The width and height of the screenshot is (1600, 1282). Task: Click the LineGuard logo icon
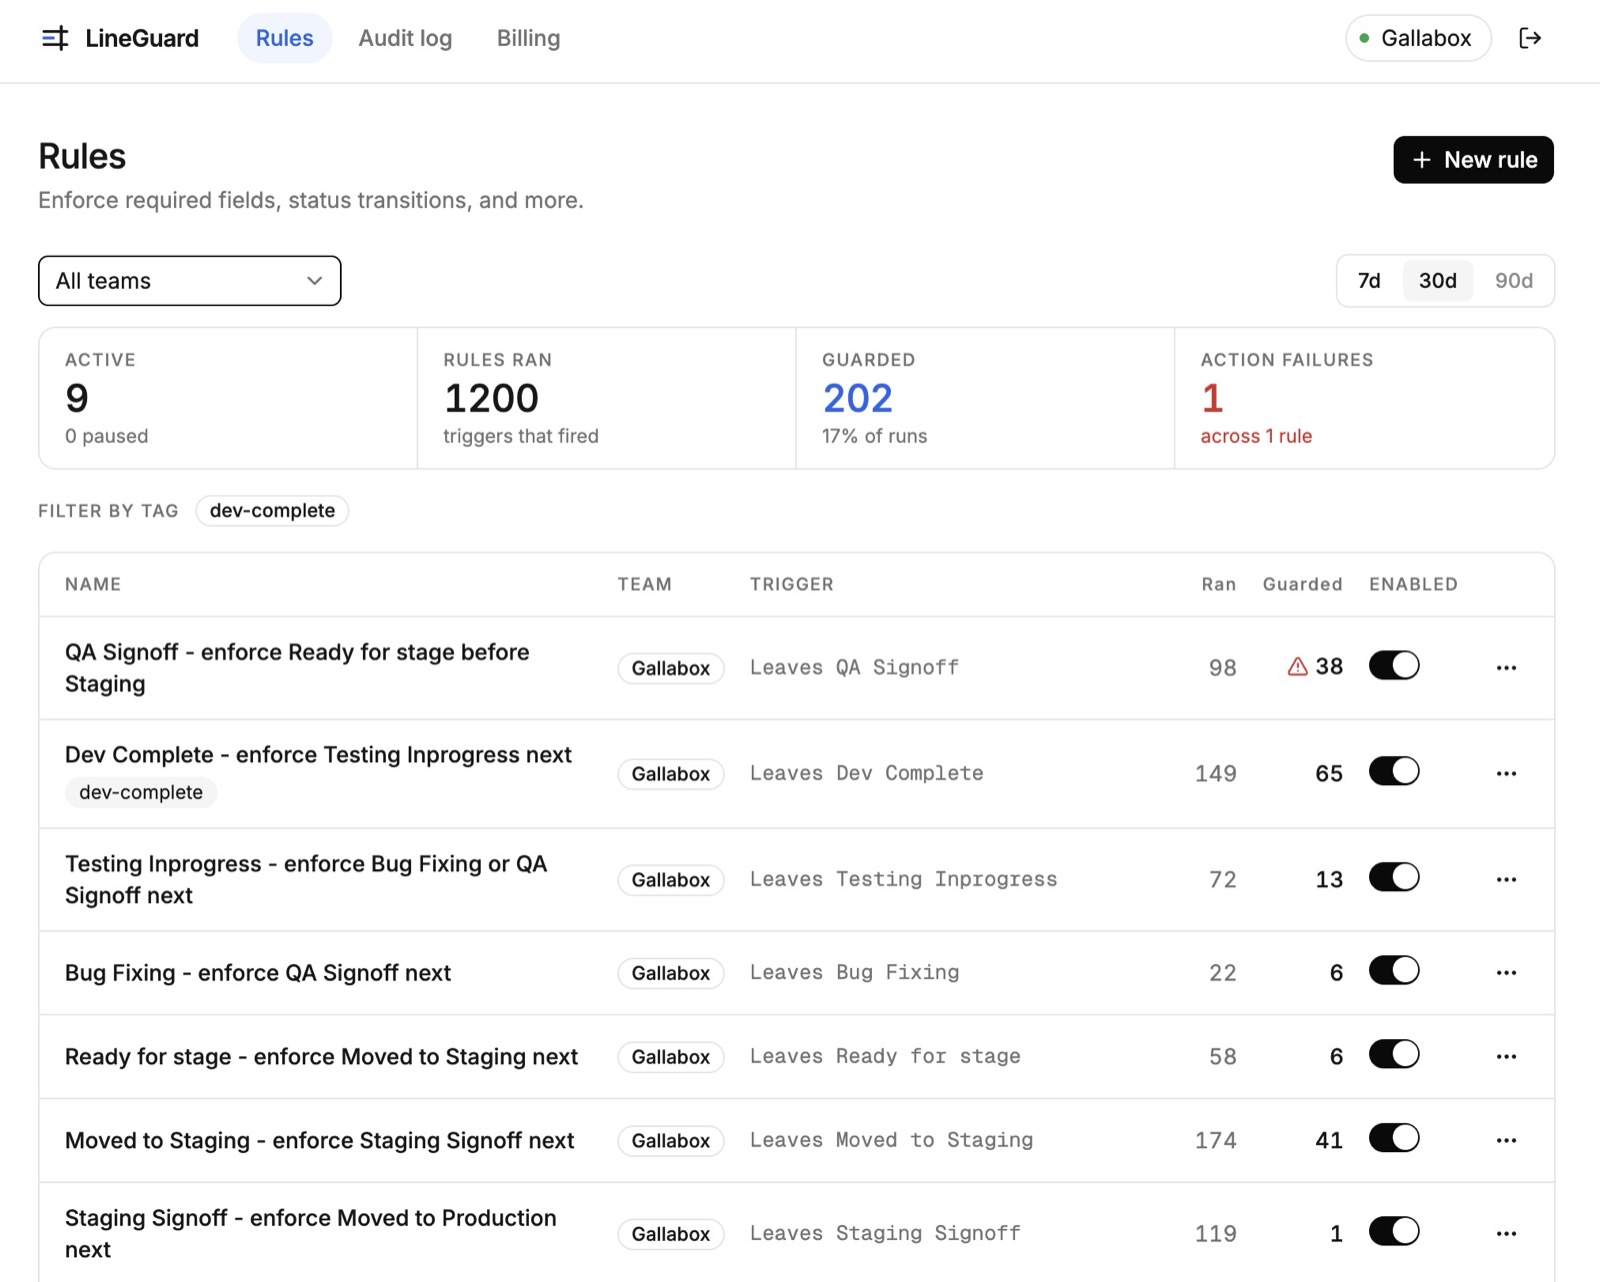[x=55, y=38]
